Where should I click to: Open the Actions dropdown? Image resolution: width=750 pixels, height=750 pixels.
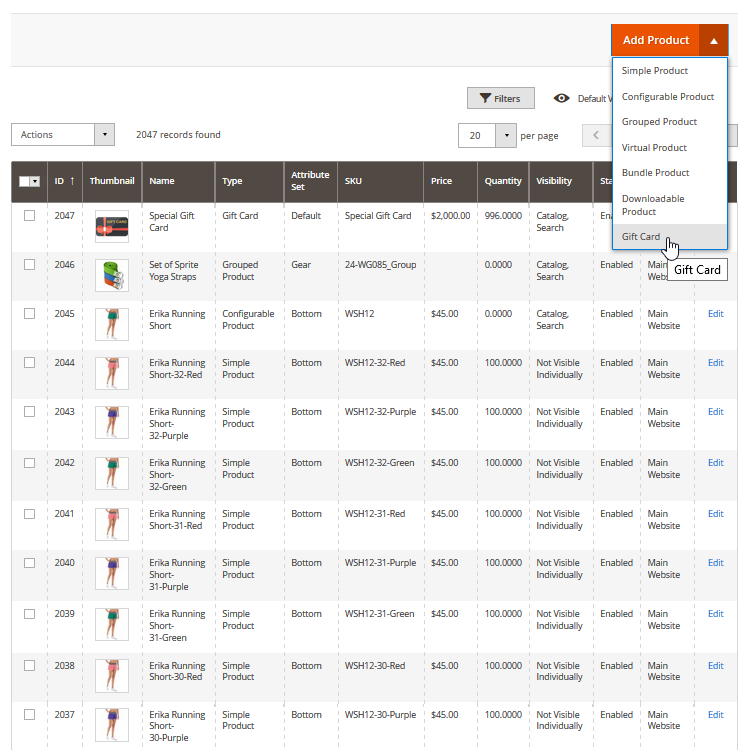point(62,135)
